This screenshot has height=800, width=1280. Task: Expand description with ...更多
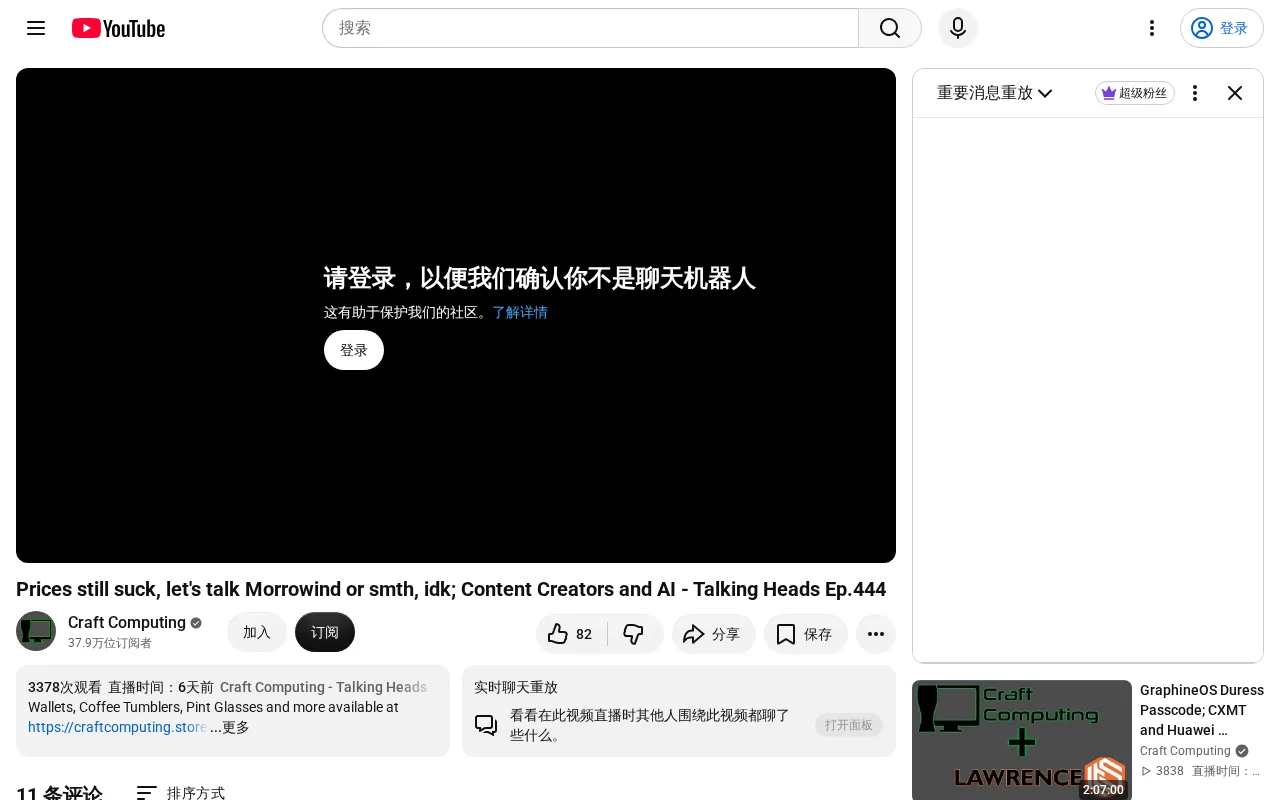[x=230, y=727]
